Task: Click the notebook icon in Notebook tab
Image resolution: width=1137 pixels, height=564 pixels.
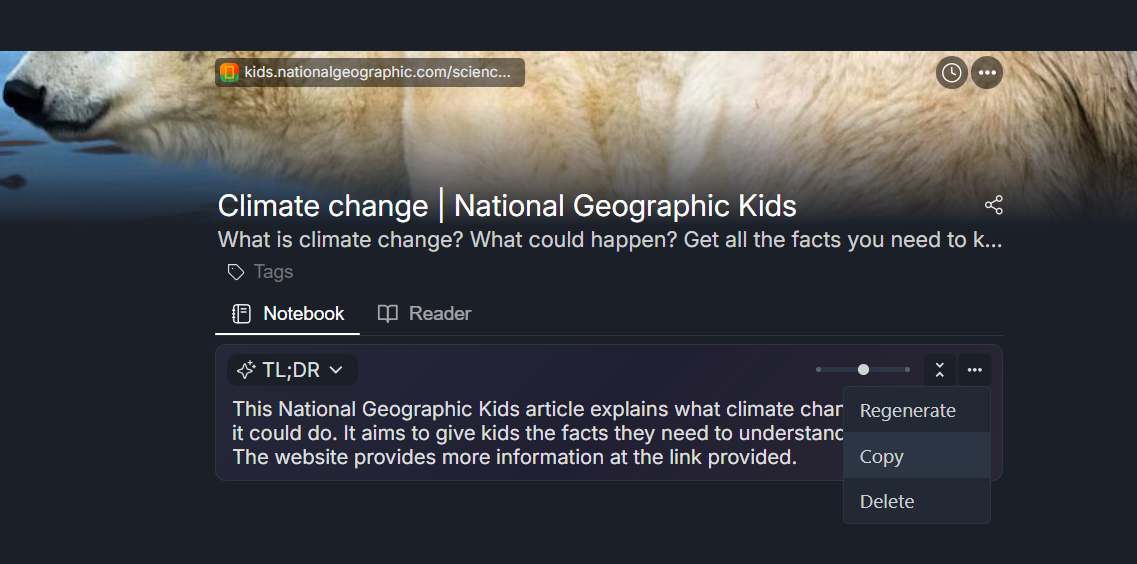Action: (241, 314)
